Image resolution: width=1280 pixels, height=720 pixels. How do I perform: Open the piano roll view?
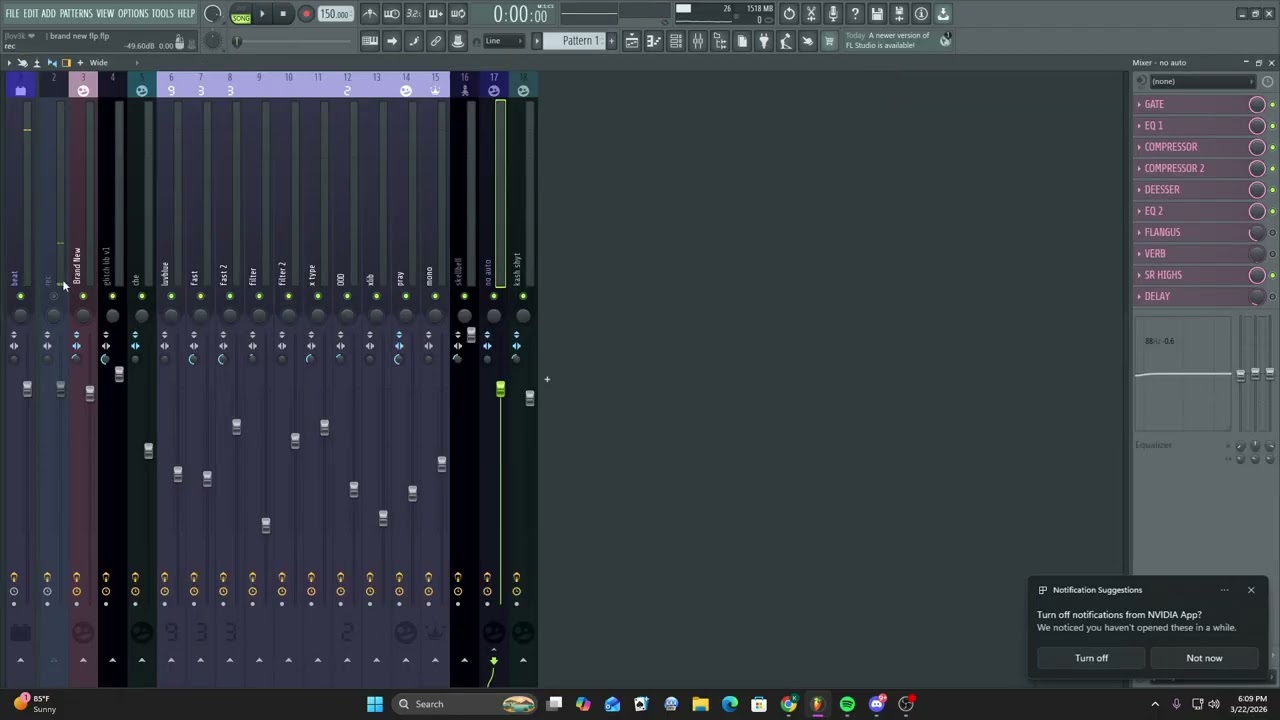[654, 41]
